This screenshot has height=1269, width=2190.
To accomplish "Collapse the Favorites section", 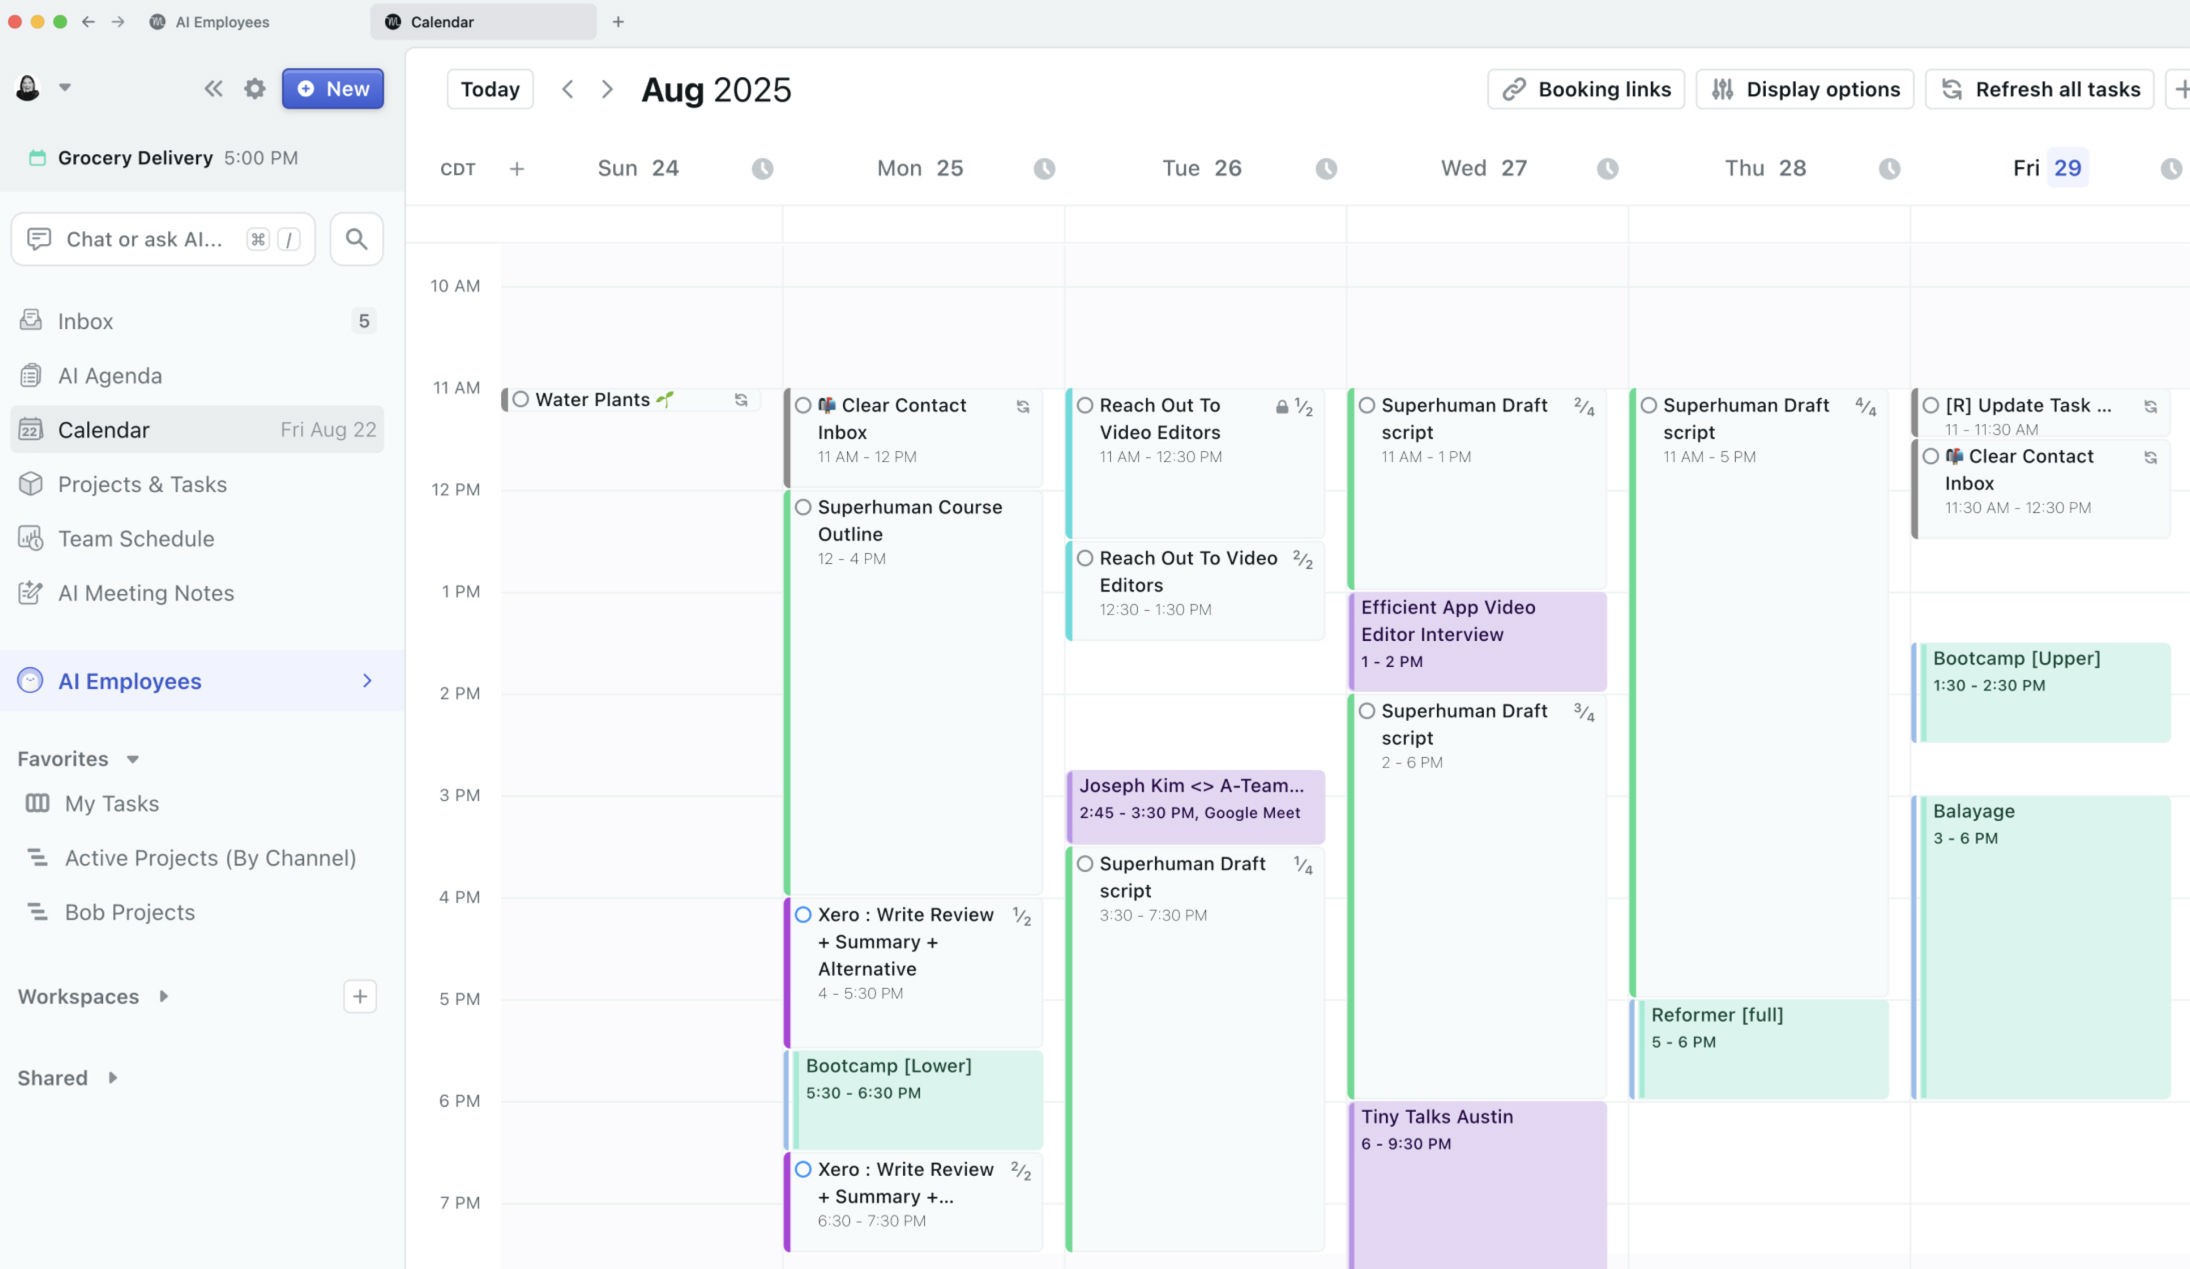I will [133, 759].
